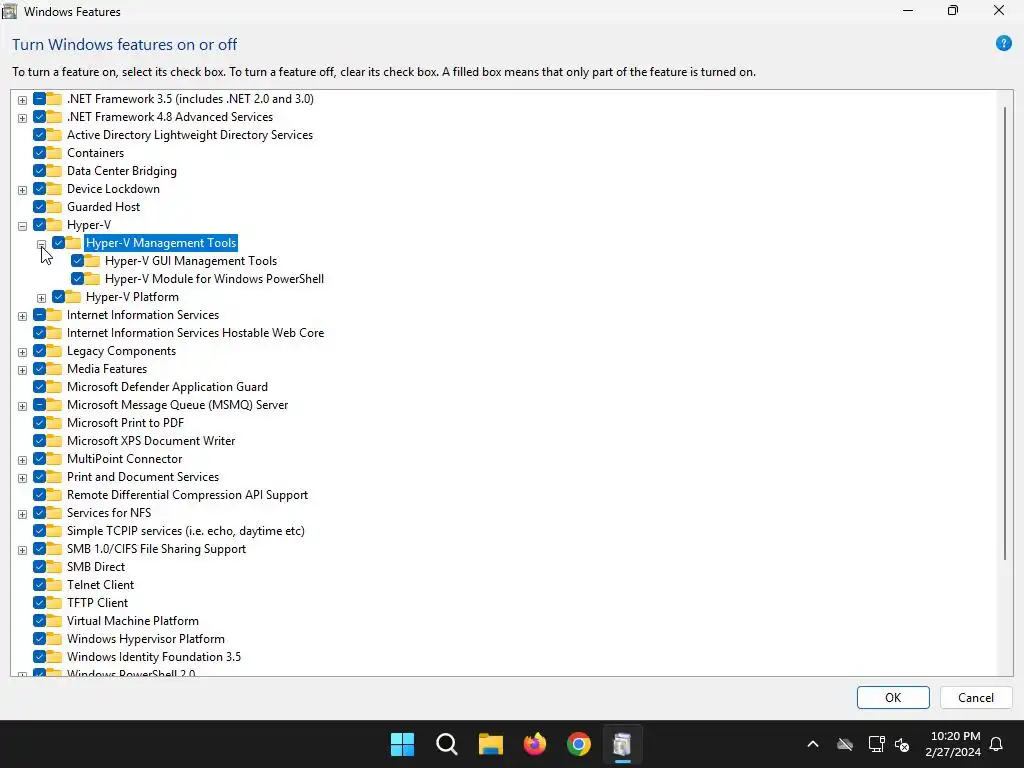Expand .NET Framework 4.8 Advanced Services

coord(22,118)
